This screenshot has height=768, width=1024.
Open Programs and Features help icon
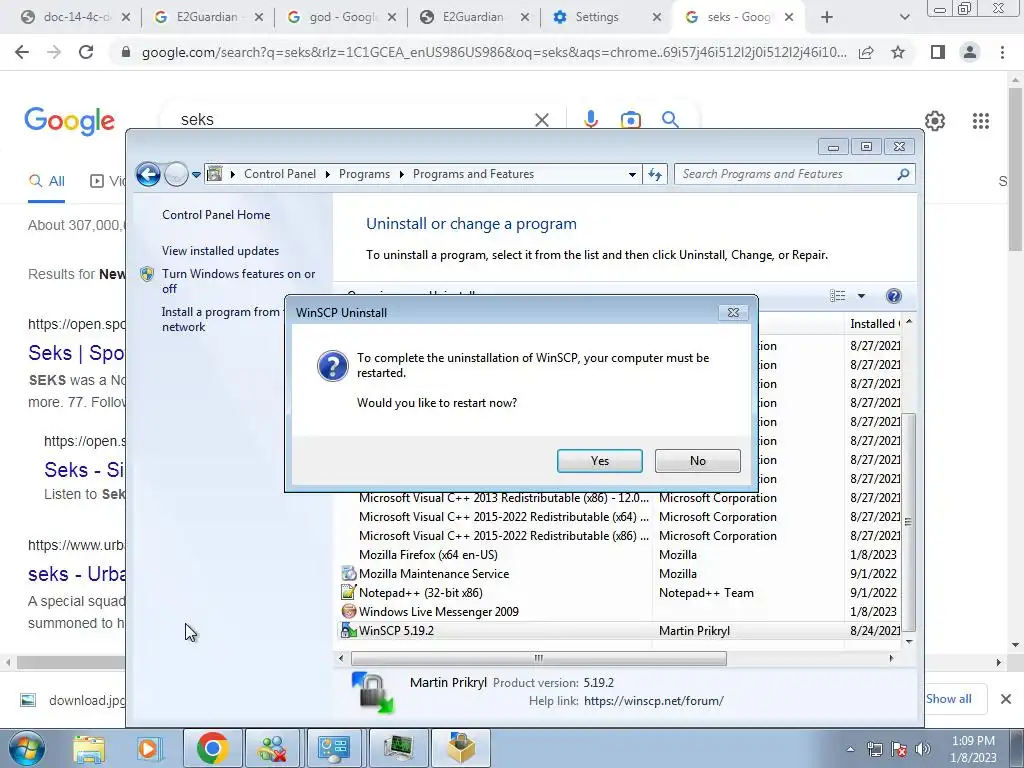click(x=893, y=296)
